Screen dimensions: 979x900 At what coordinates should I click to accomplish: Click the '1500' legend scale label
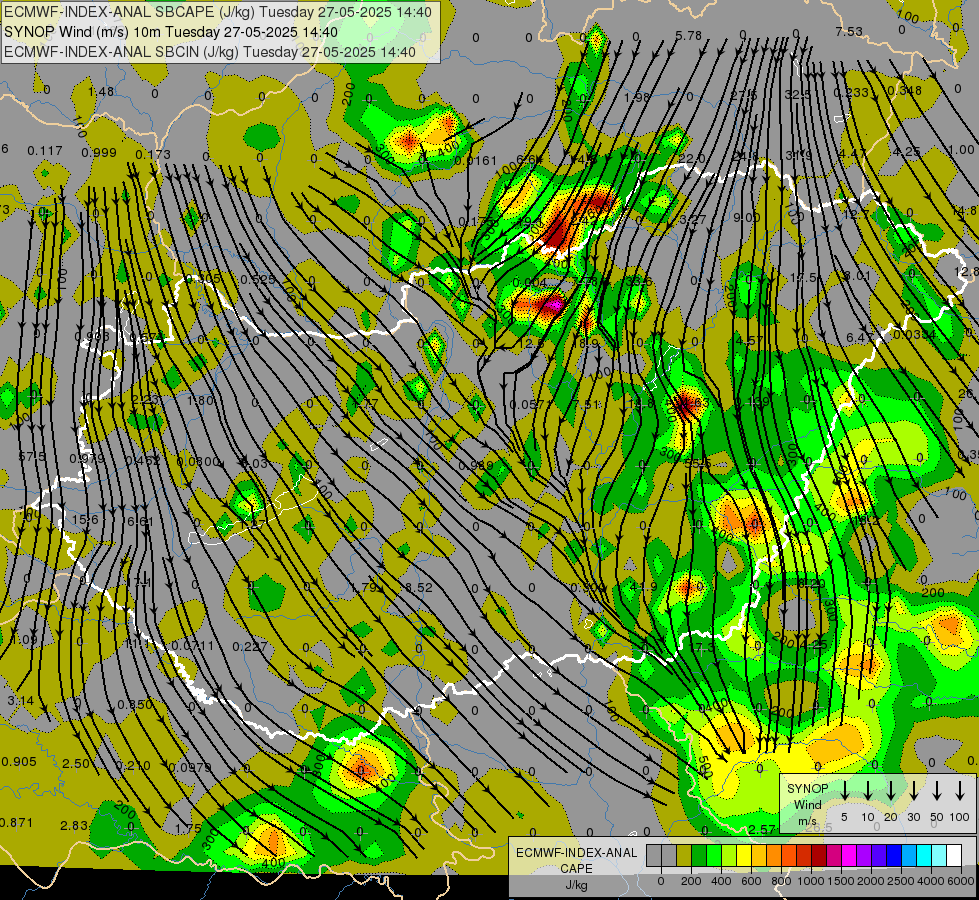(840, 881)
